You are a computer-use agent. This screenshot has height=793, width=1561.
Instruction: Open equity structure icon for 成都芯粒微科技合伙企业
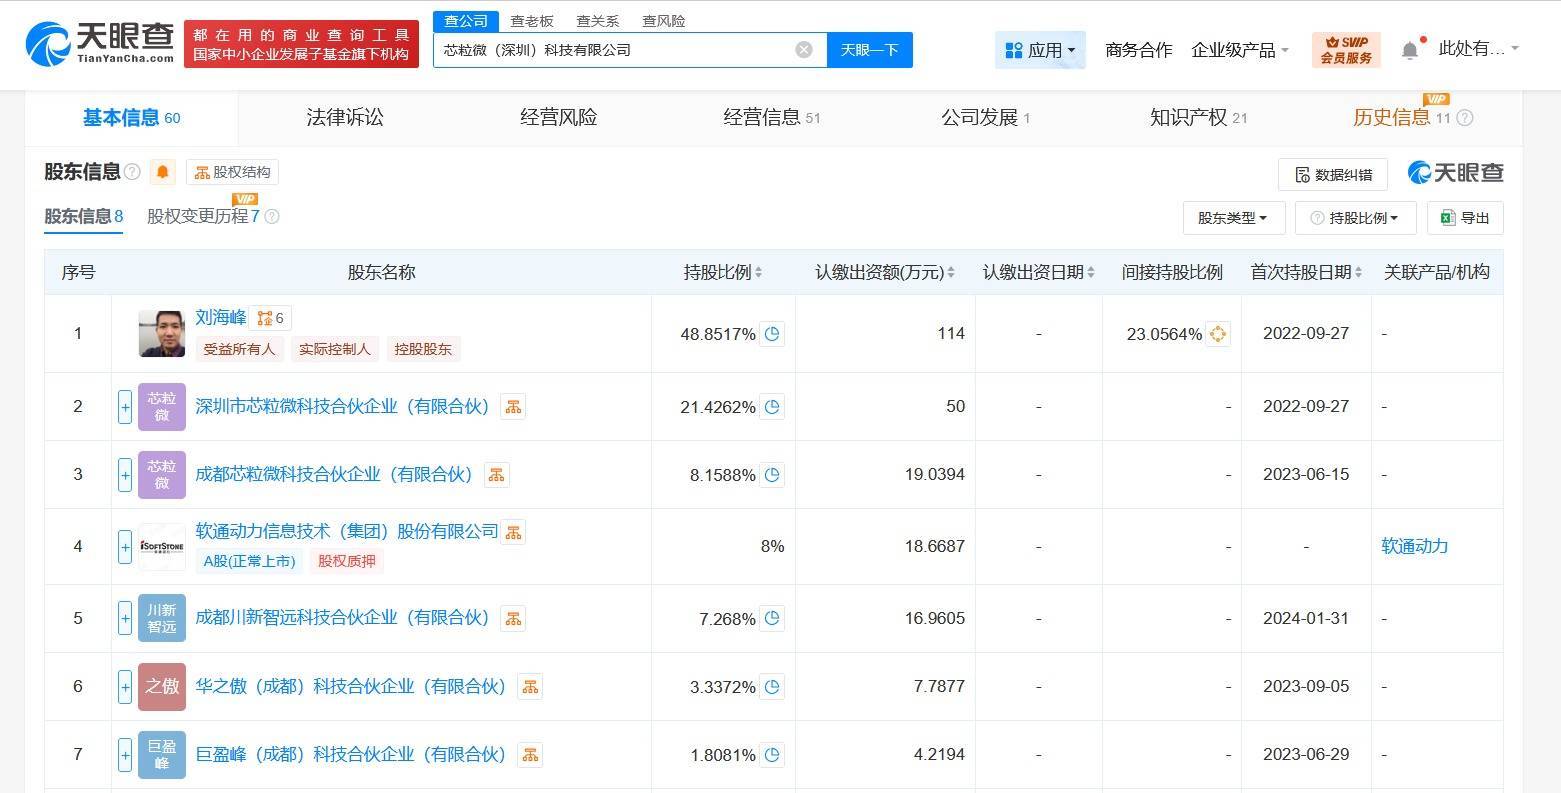496,474
